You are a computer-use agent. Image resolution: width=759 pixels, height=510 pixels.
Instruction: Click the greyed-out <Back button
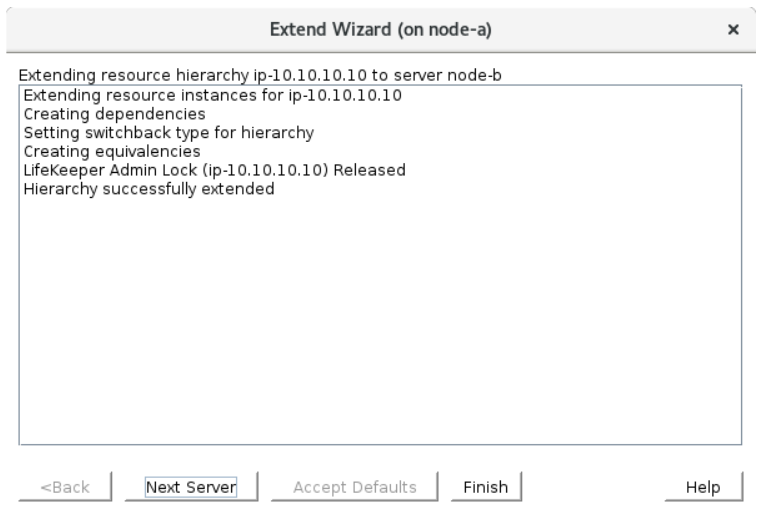tap(64, 487)
